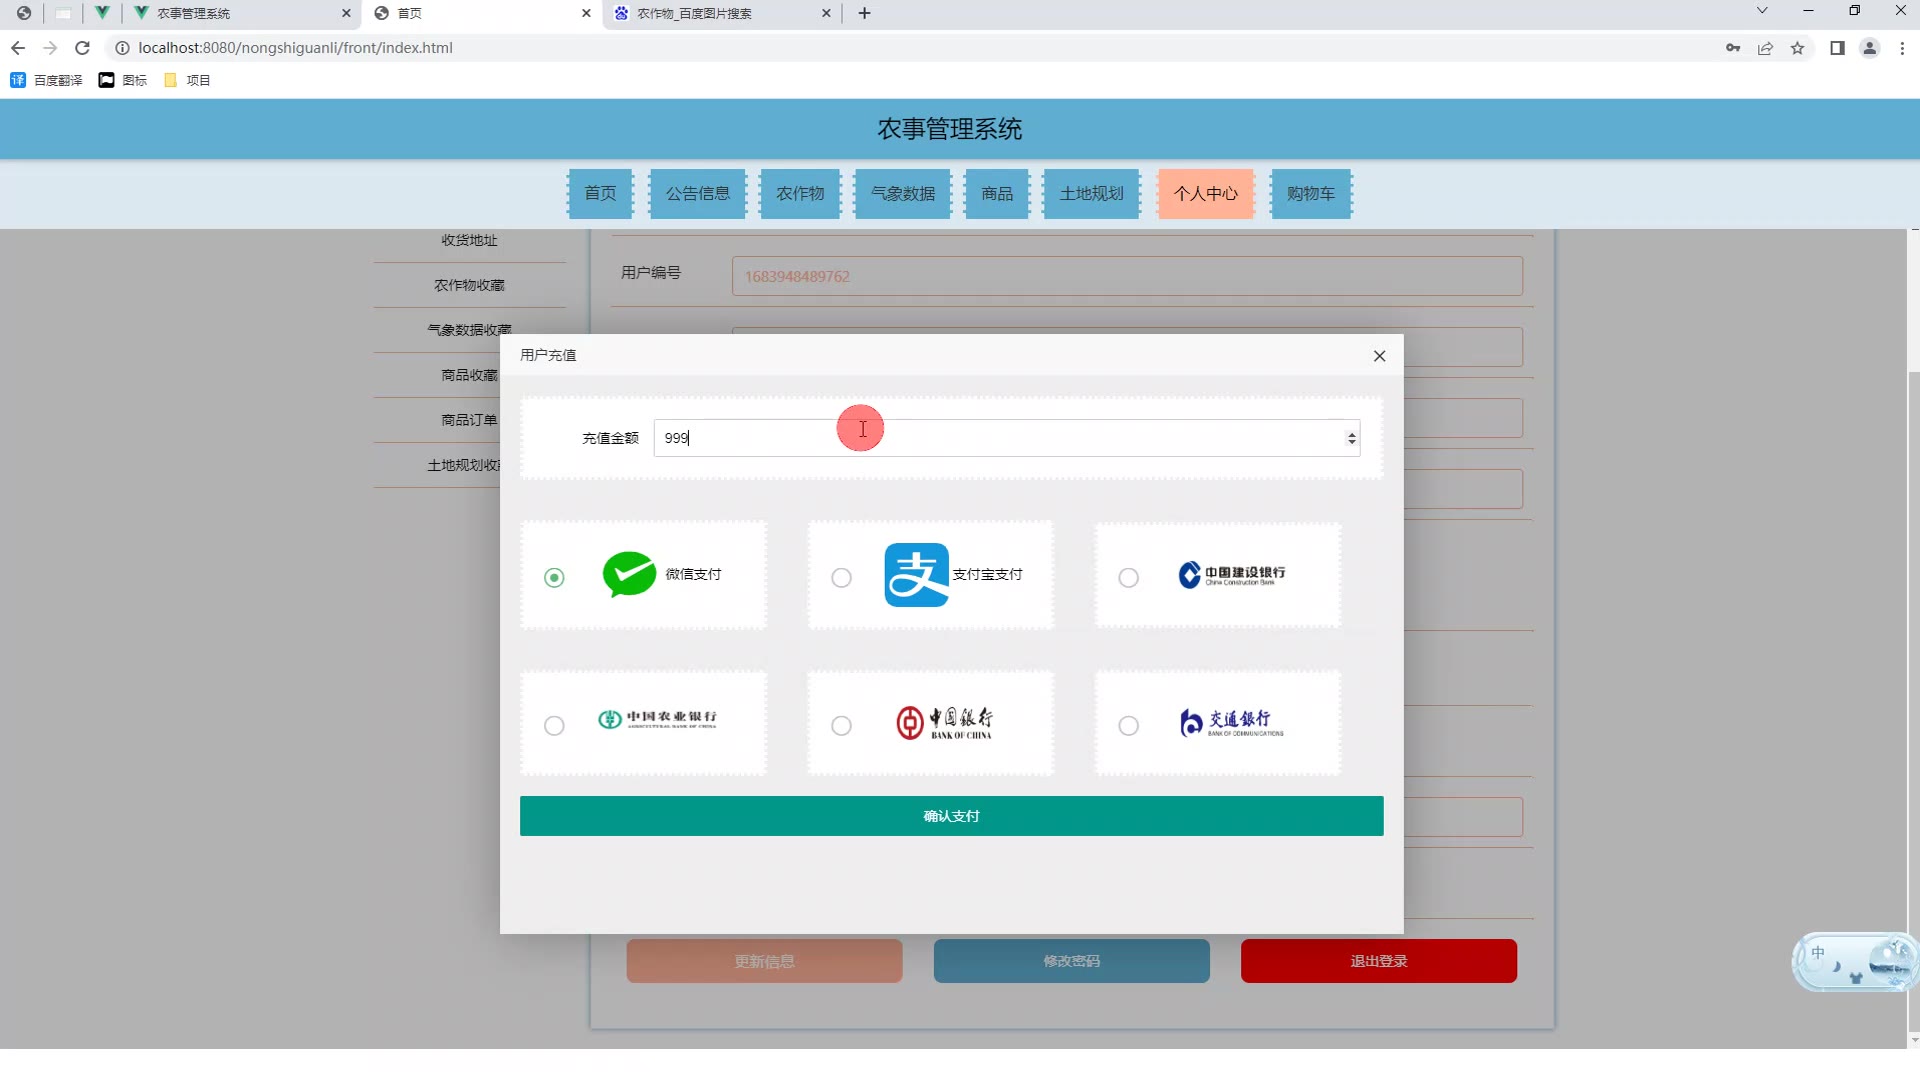Open the 购物车 navigation tab
Image resolution: width=1920 pixels, height=1072 pixels.
[1311, 193]
